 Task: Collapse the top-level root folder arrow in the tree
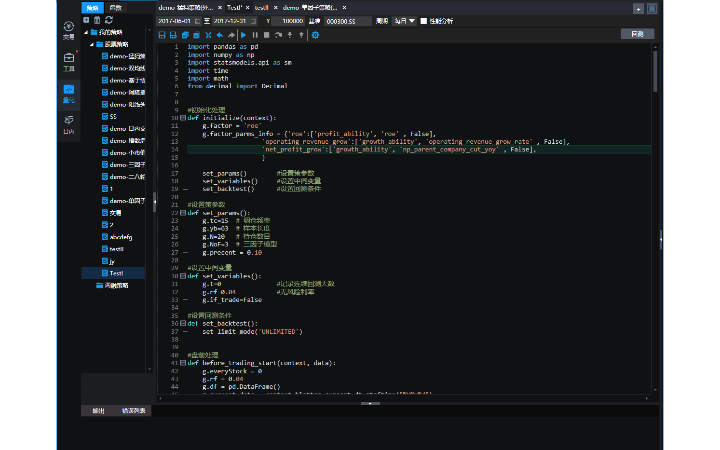pos(86,32)
